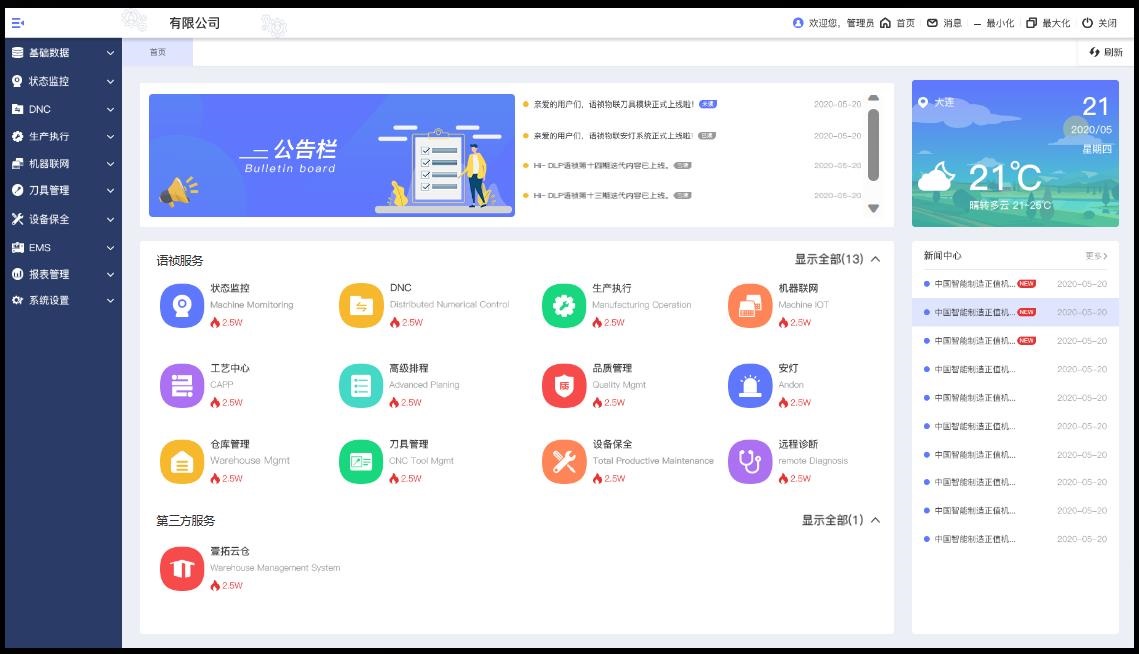Toggle the sidebar collapse icon at top-left
The width and height of the screenshot is (1139, 654).
[17, 23]
